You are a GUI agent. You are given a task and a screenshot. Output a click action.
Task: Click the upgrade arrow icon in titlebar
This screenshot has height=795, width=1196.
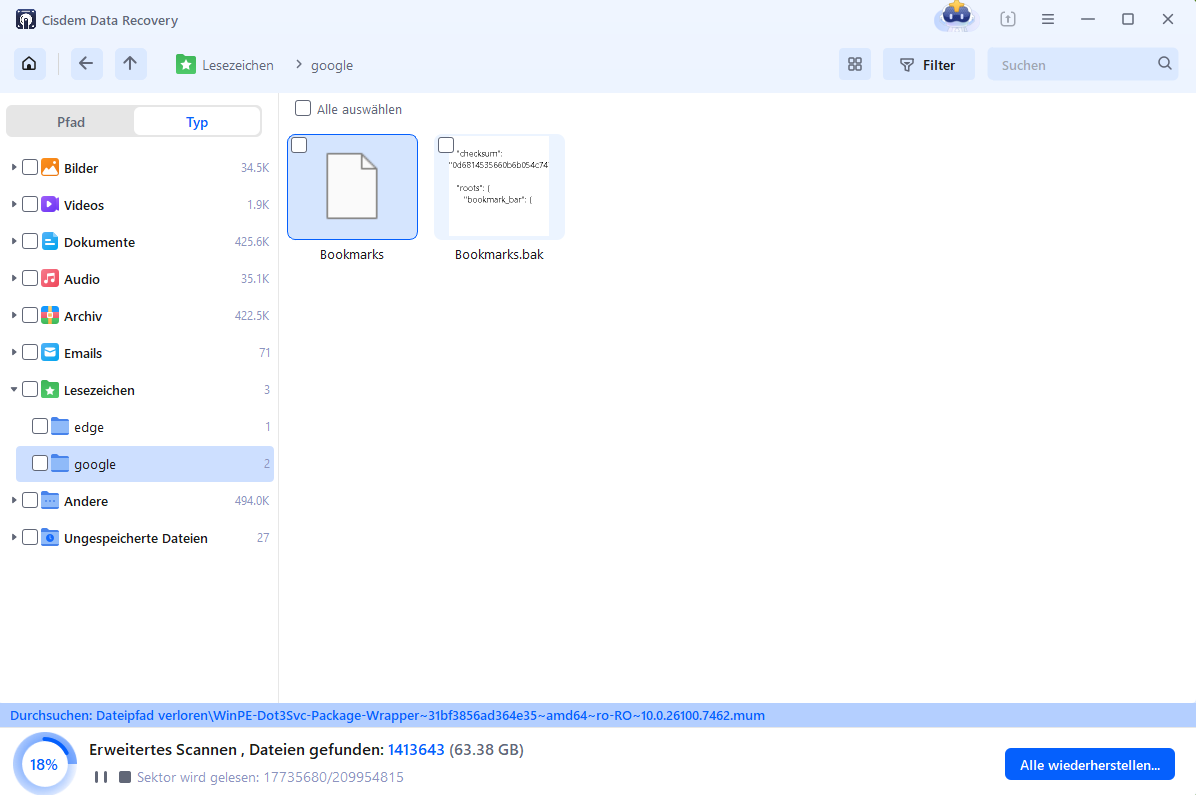tap(1007, 19)
